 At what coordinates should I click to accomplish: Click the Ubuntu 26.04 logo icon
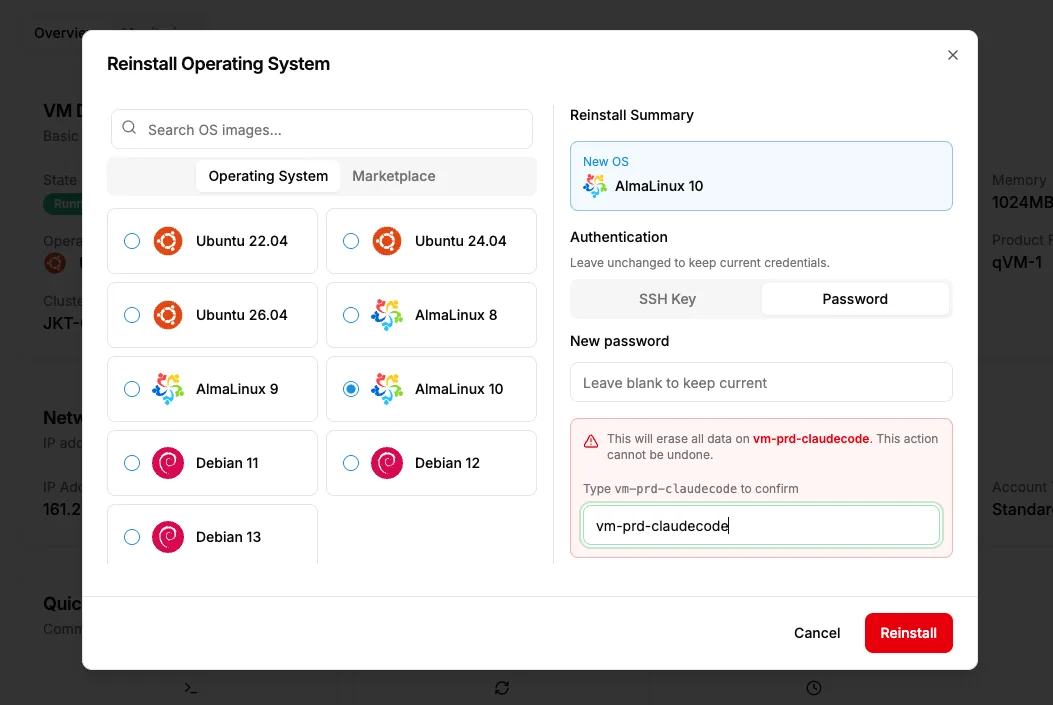point(168,315)
